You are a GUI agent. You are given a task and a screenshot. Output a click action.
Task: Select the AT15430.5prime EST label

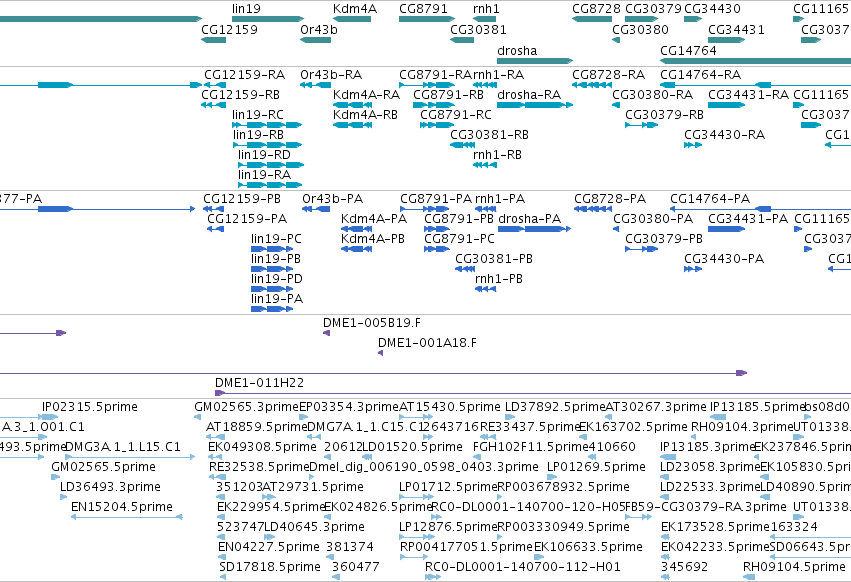coord(450,407)
